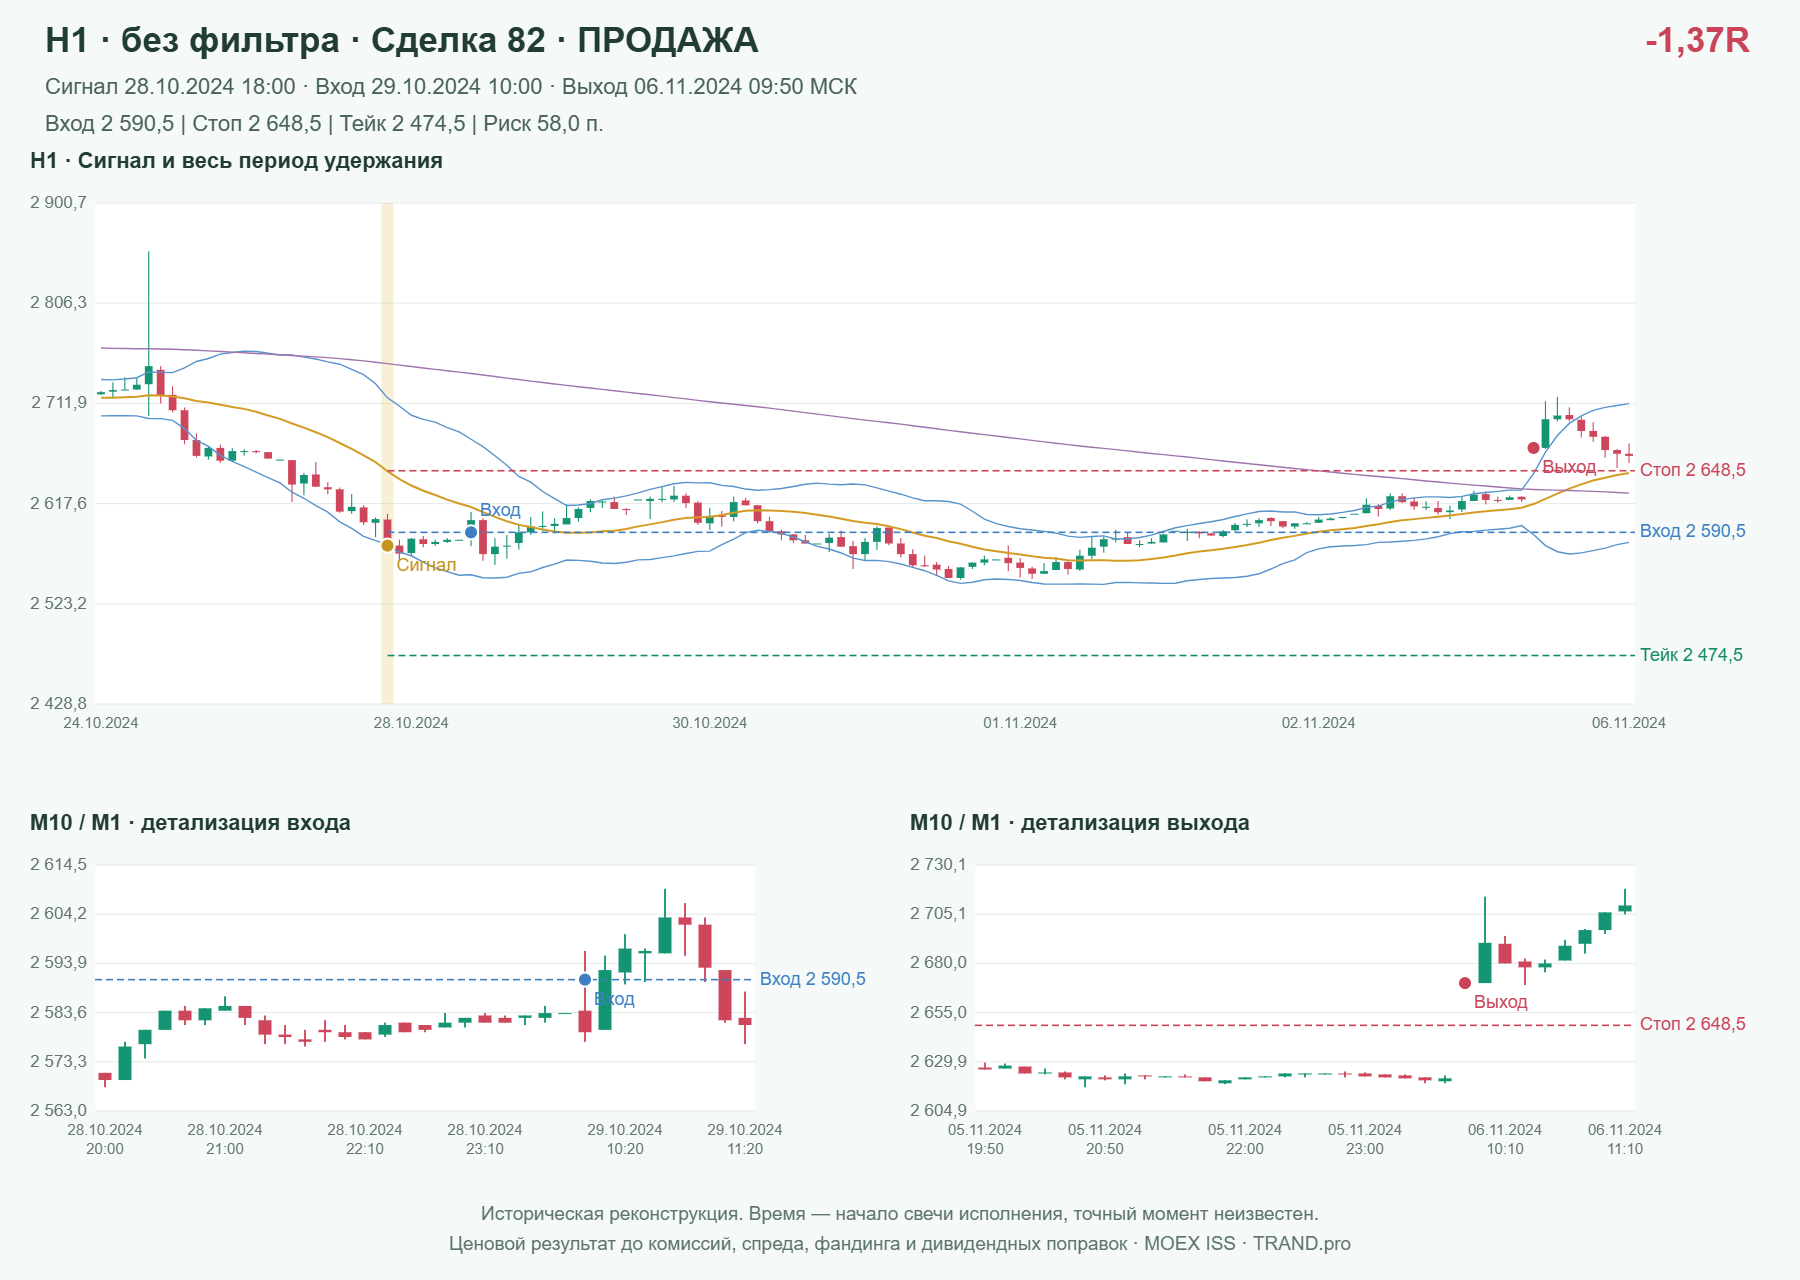Click the line starting "Сигнал 28.10.2024 18:00"
The width and height of the screenshot is (1800, 1280).
(451, 87)
